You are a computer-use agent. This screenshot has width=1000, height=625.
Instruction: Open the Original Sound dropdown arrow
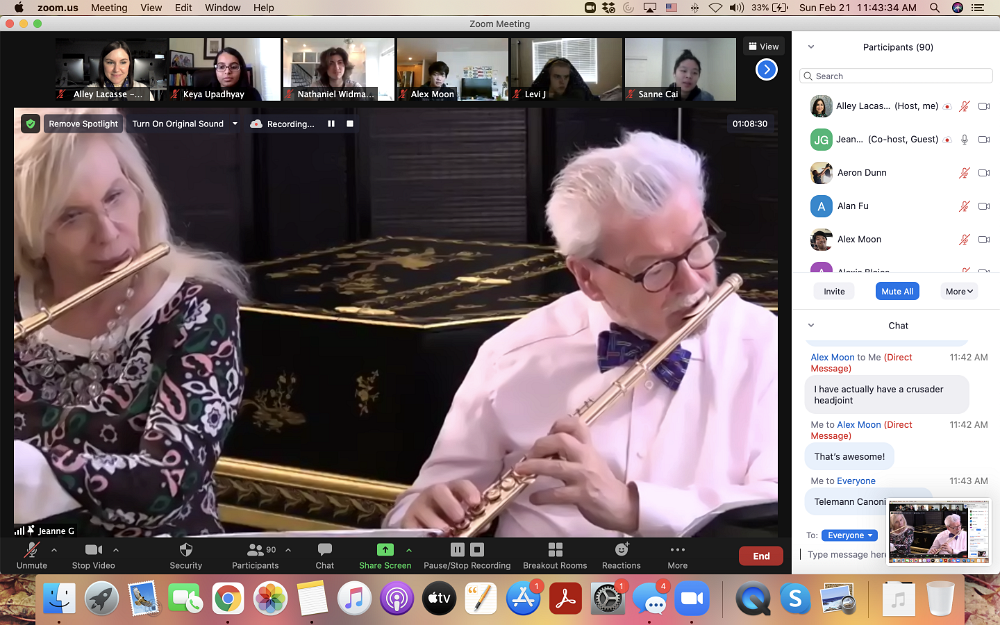pyautogui.click(x=235, y=124)
